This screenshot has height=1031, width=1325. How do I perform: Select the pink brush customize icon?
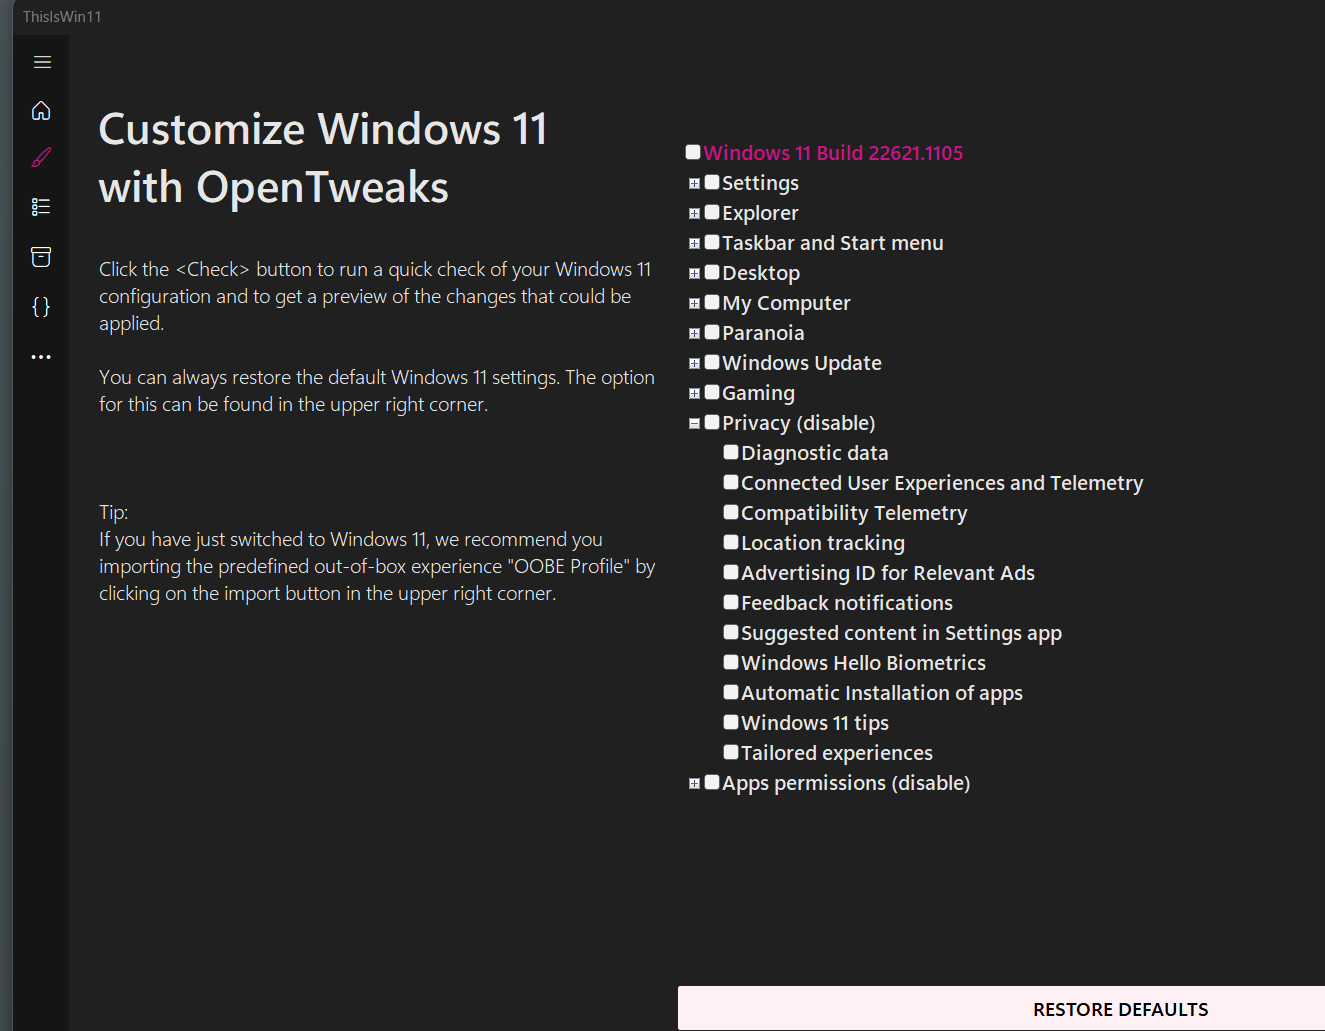tap(41, 158)
